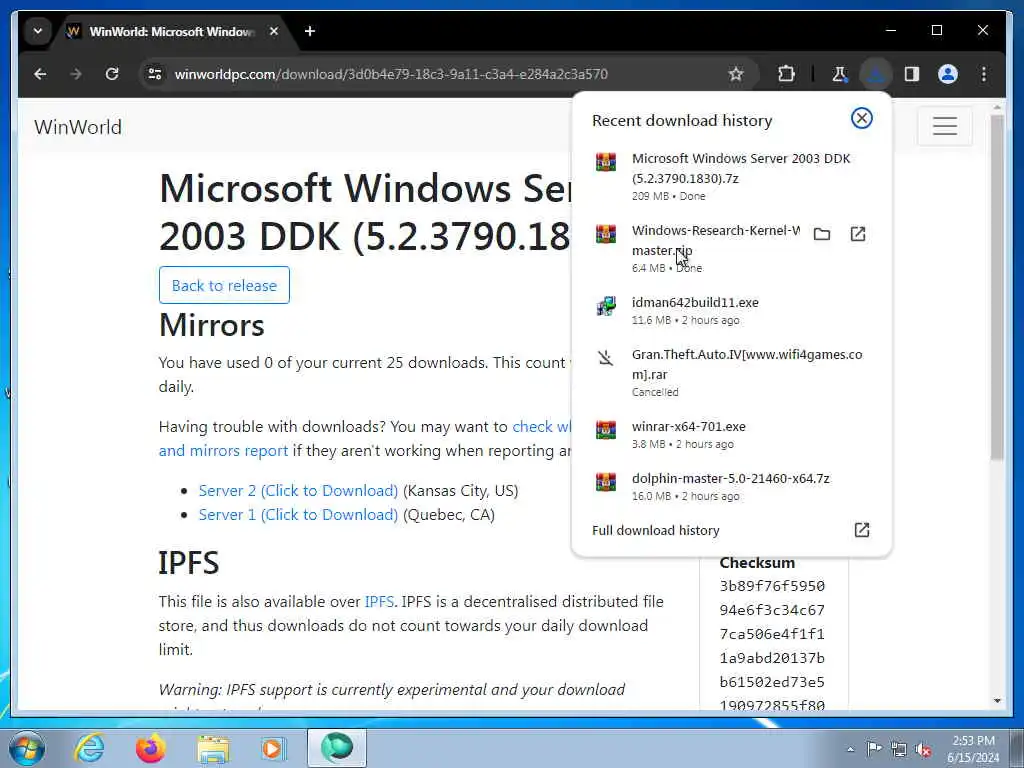Open the Extensions puzzle icon
This screenshot has width=1024, height=768.
point(786,74)
